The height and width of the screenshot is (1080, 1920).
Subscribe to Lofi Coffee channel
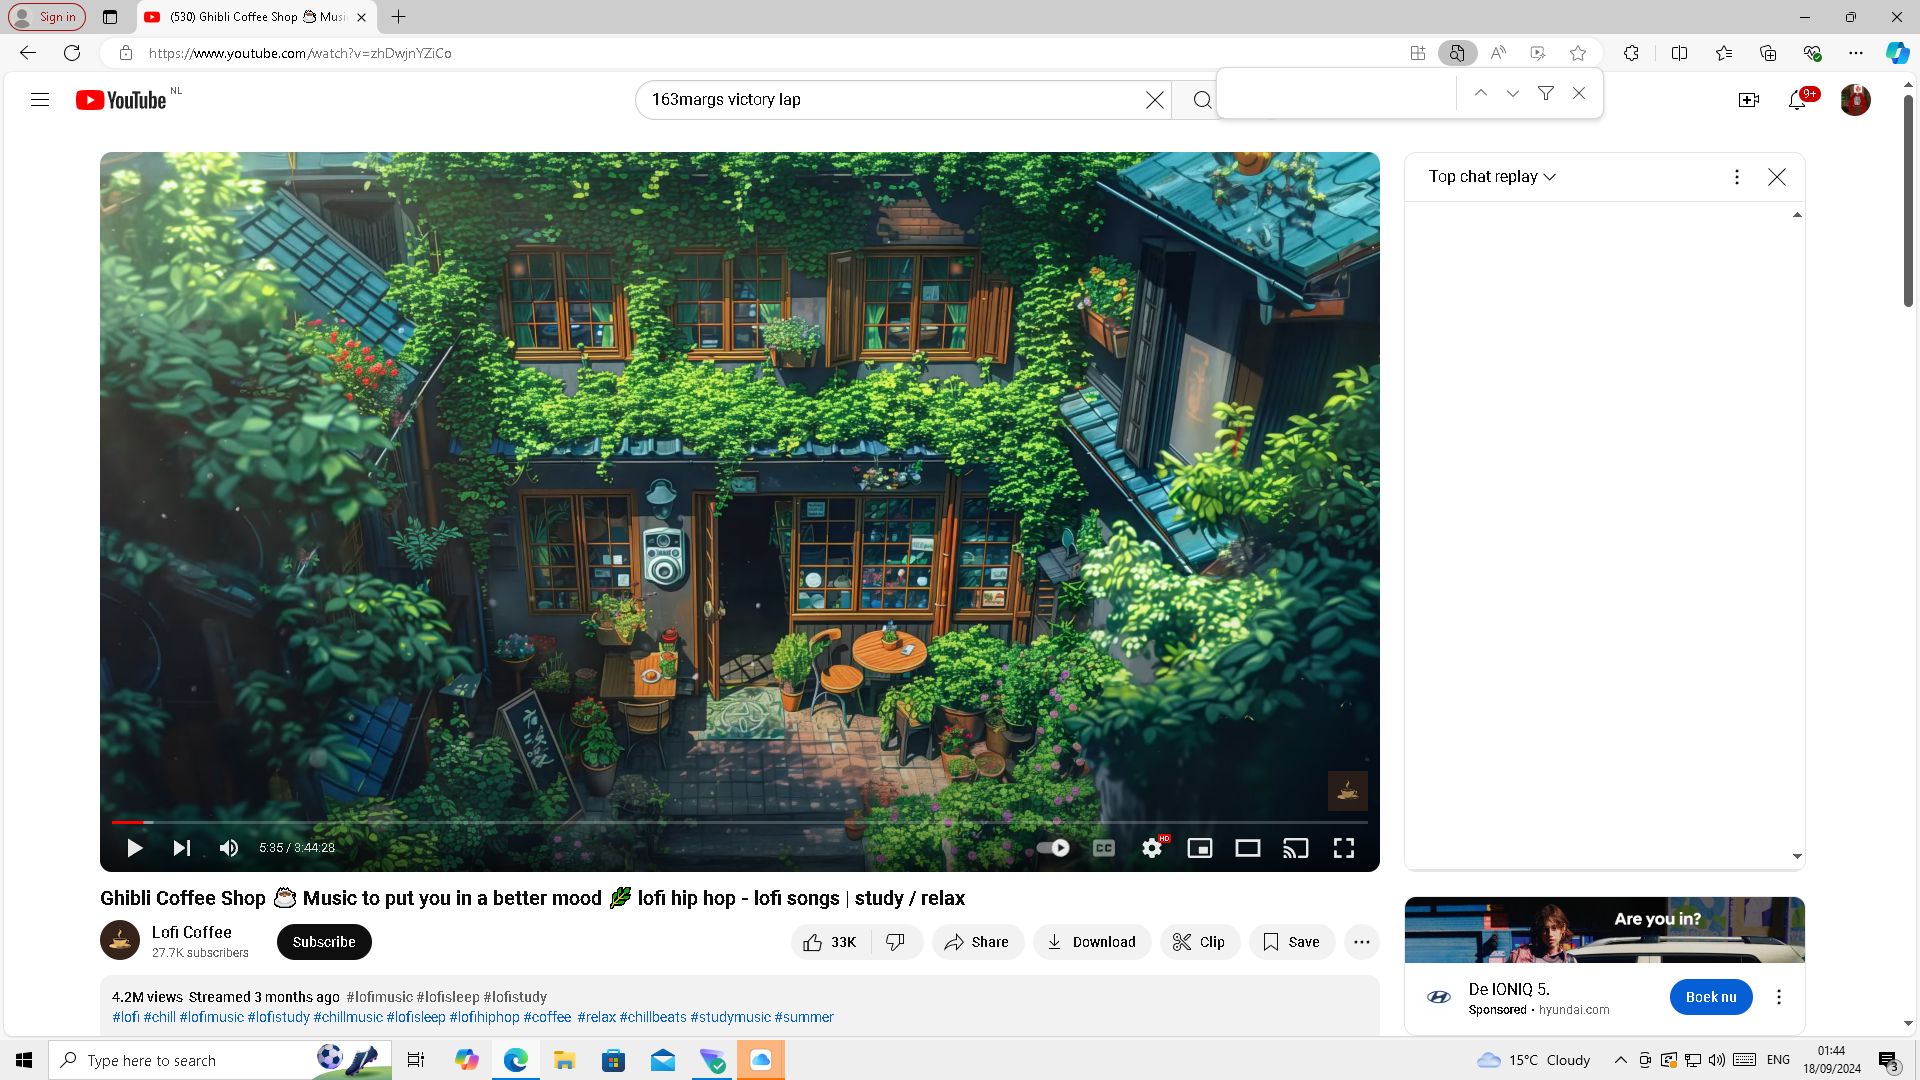coord(324,942)
